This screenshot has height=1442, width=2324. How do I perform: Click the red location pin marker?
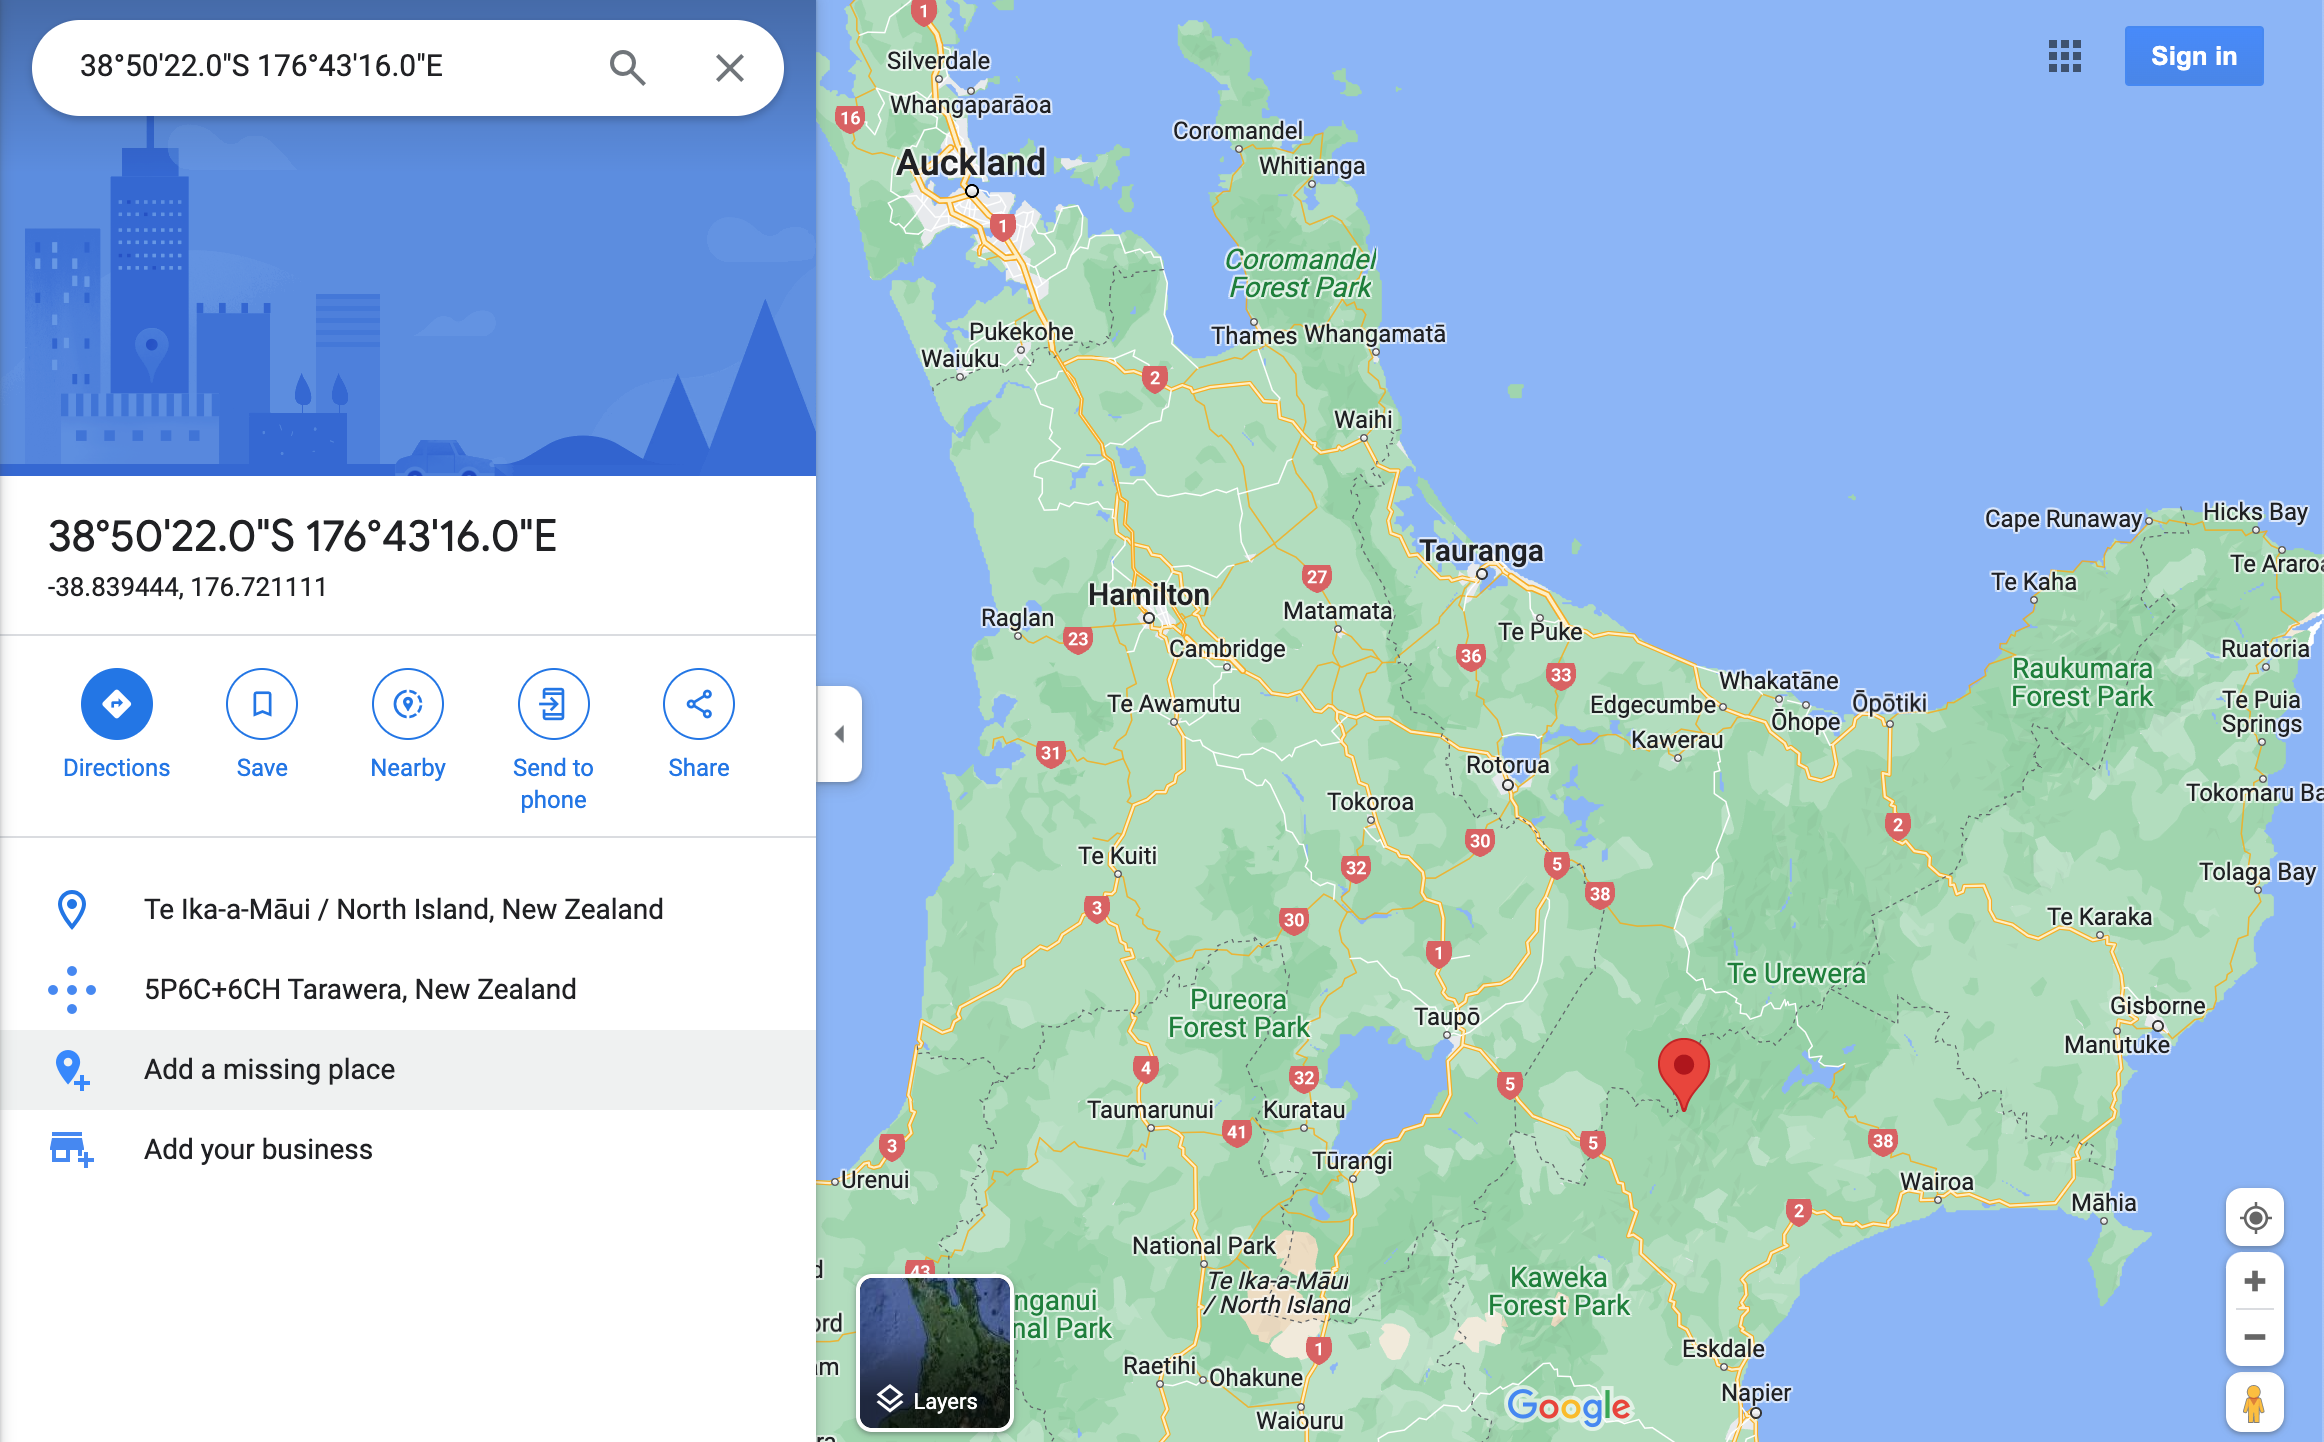[x=1683, y=1070]
